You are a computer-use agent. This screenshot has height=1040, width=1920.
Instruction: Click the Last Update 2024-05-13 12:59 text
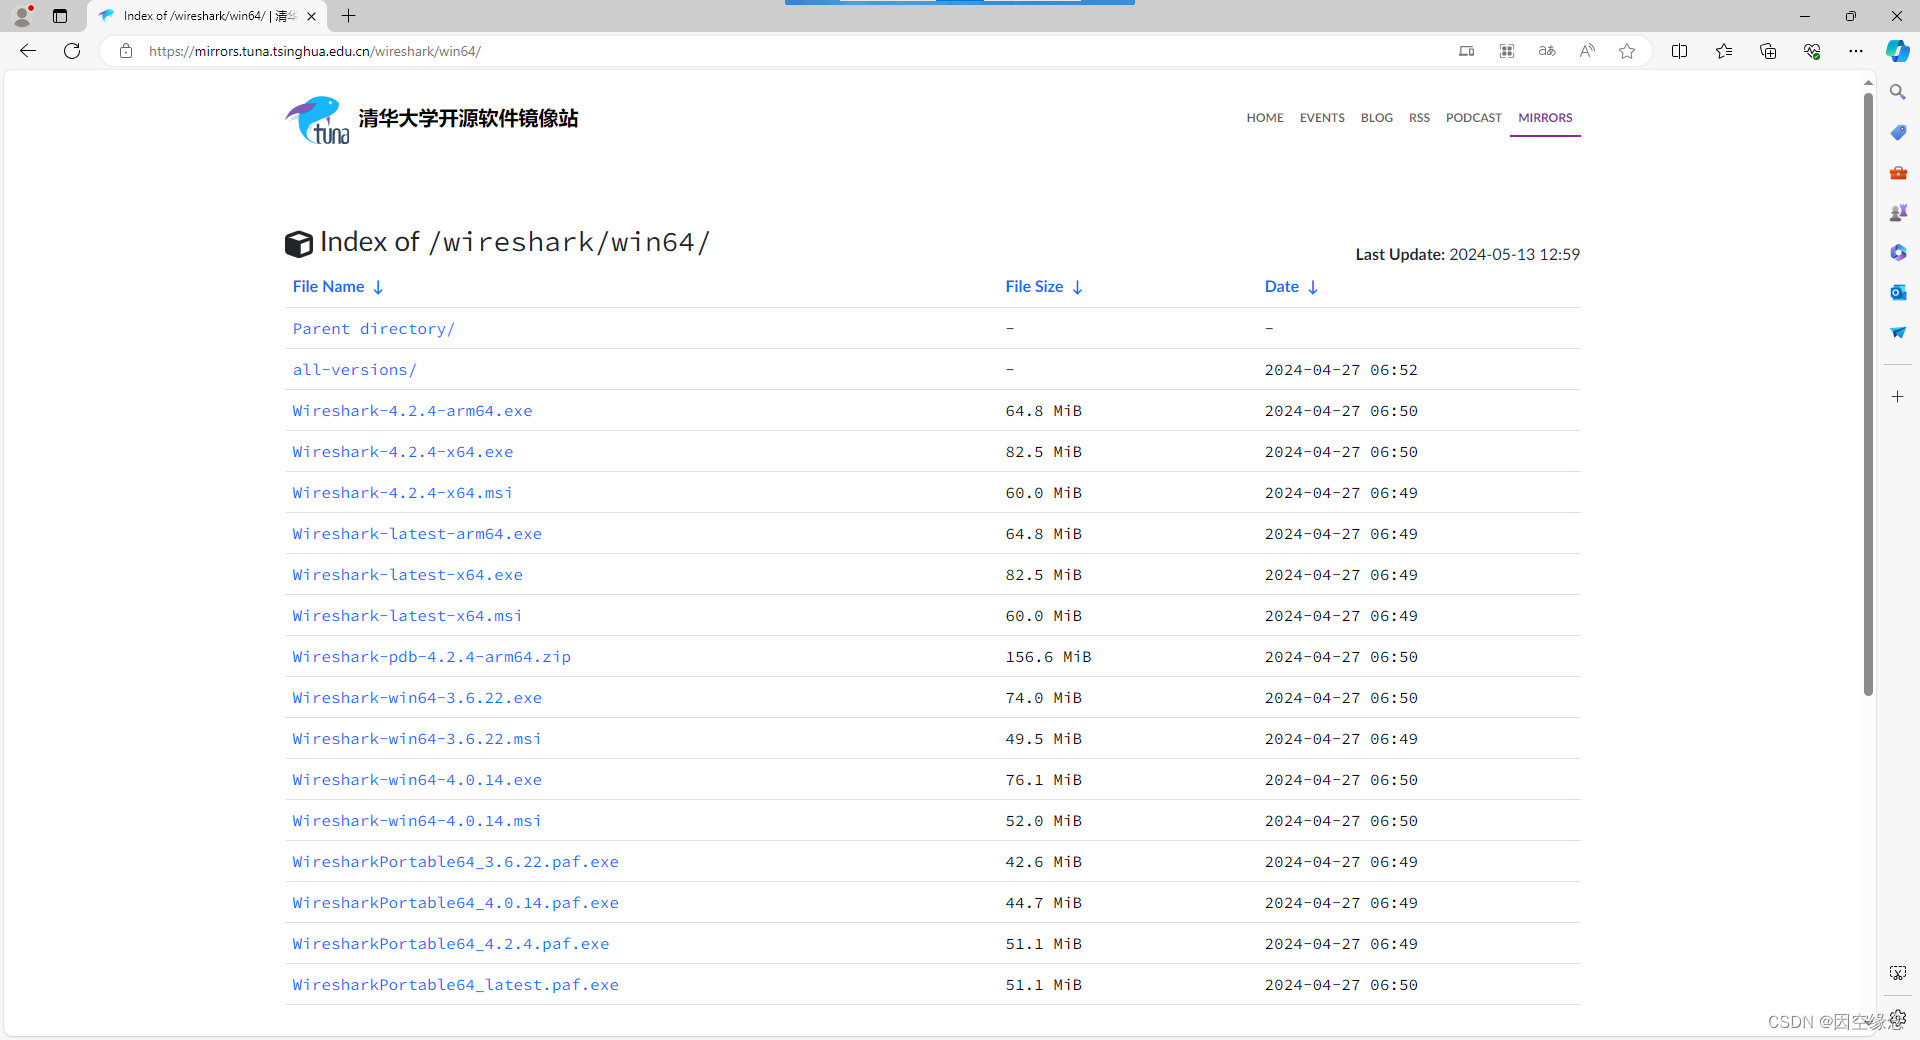click(1467, 254)
